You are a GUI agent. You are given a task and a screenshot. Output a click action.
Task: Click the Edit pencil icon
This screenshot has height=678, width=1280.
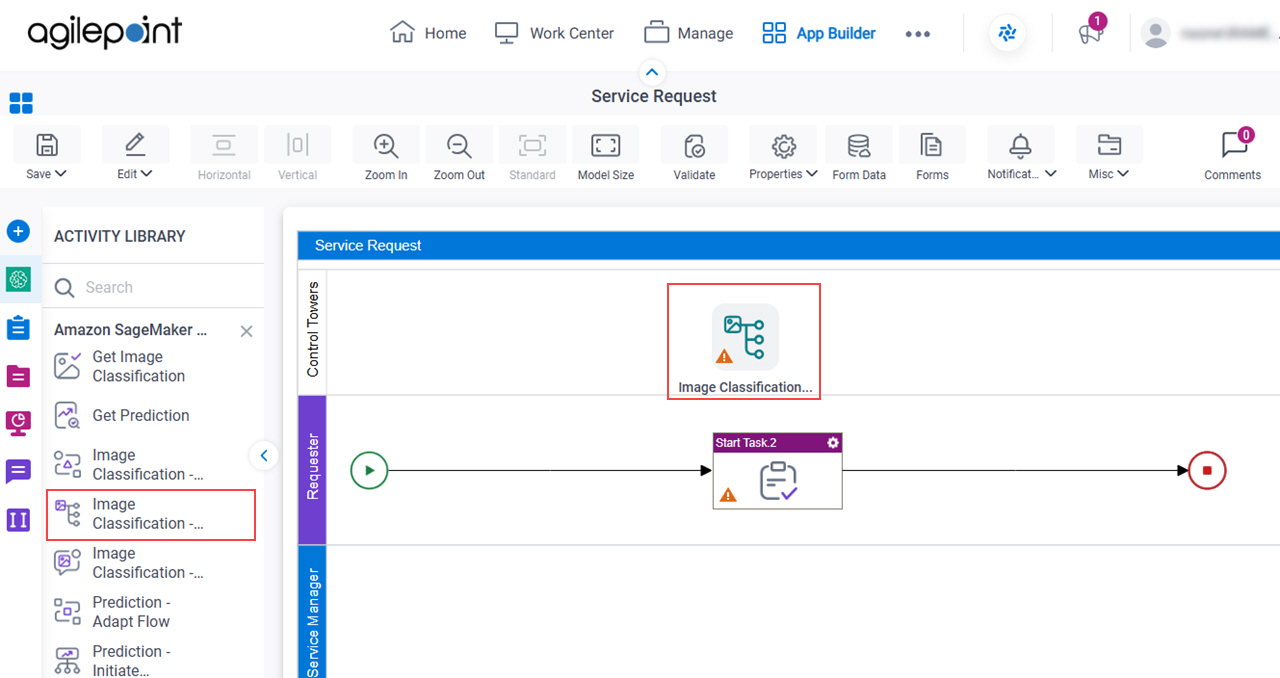[135, 145]
